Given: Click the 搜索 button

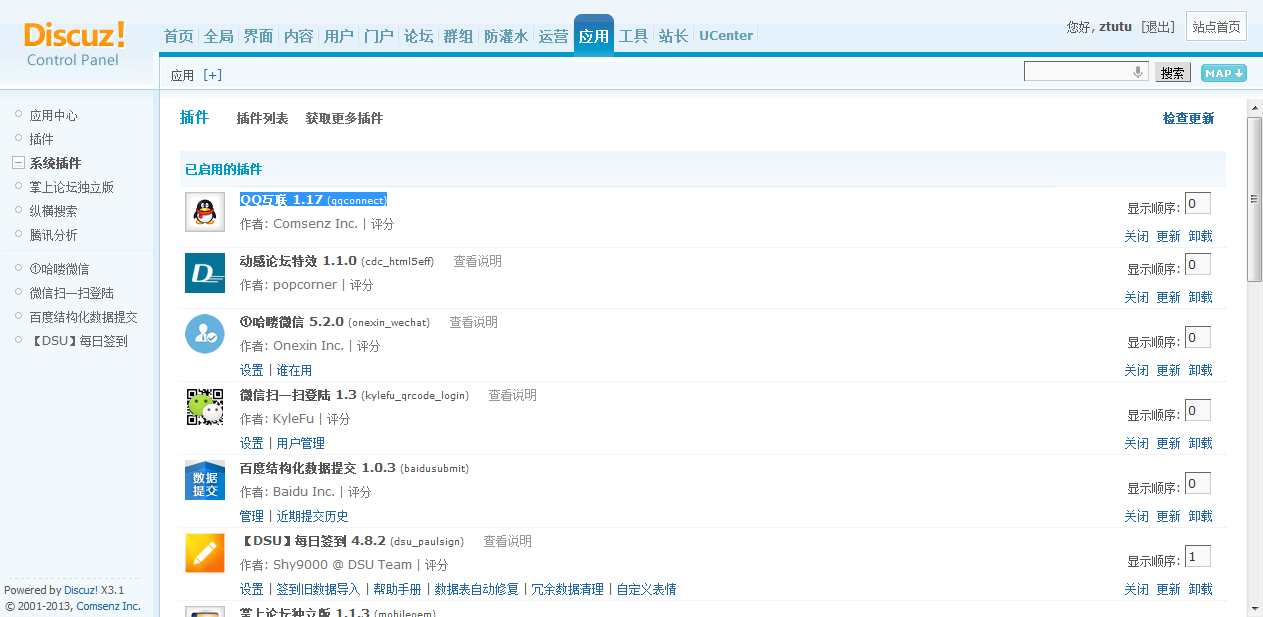Looking at the screenshot, I should click(1173, 73).
